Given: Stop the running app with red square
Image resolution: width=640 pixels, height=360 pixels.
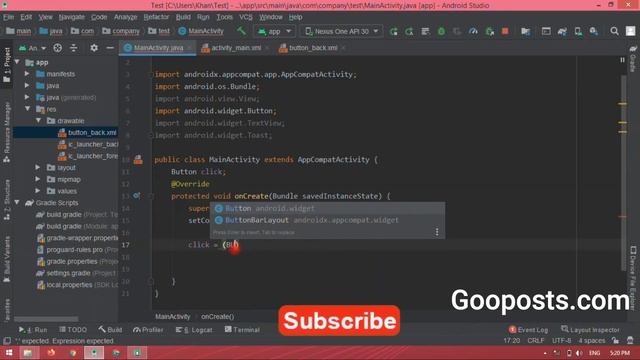Looking at the screenshot, I should pos(505,31).
